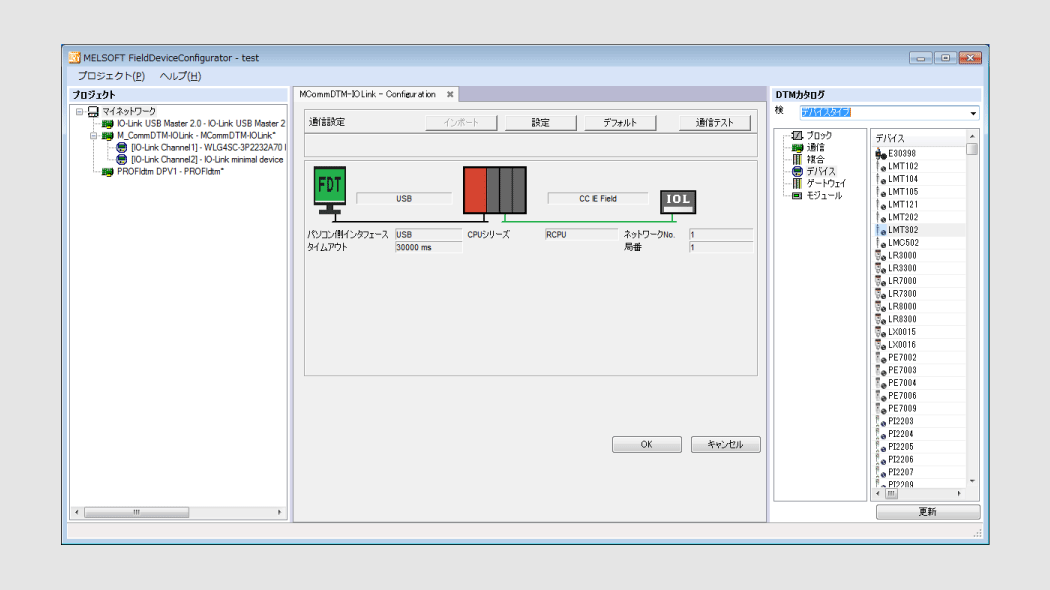The width and height of the screenshot is (1050, 590).
Task: Click device list scroll down arrow
Action: (x=972, y=482)
